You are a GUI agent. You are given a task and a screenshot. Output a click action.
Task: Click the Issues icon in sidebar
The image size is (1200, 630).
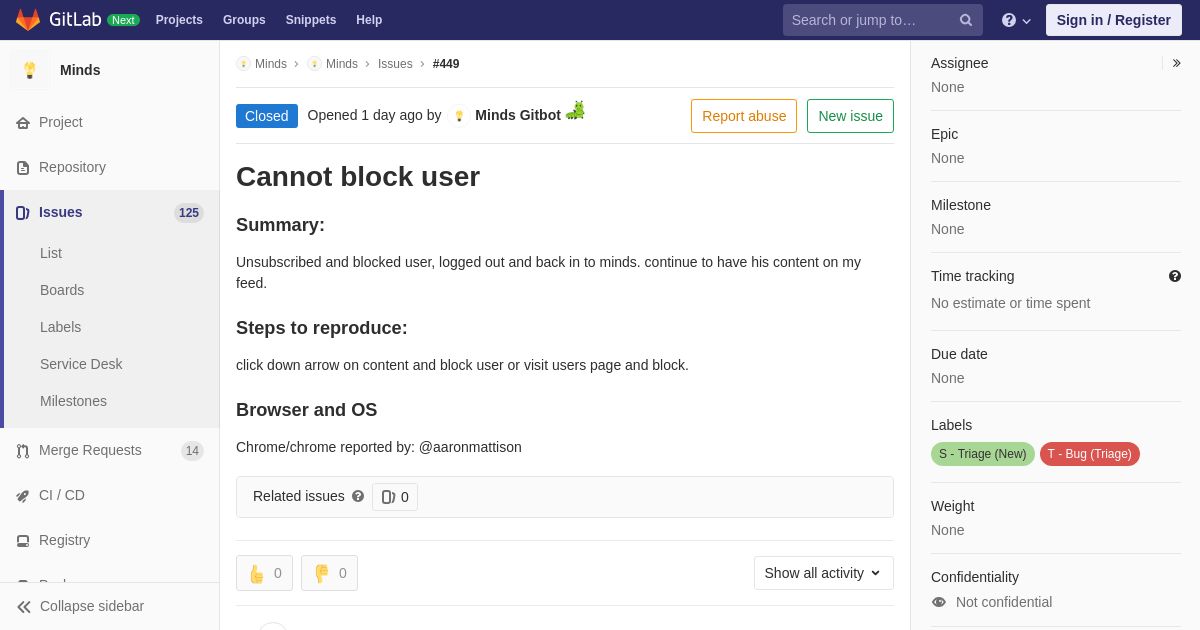click(23, 213)
